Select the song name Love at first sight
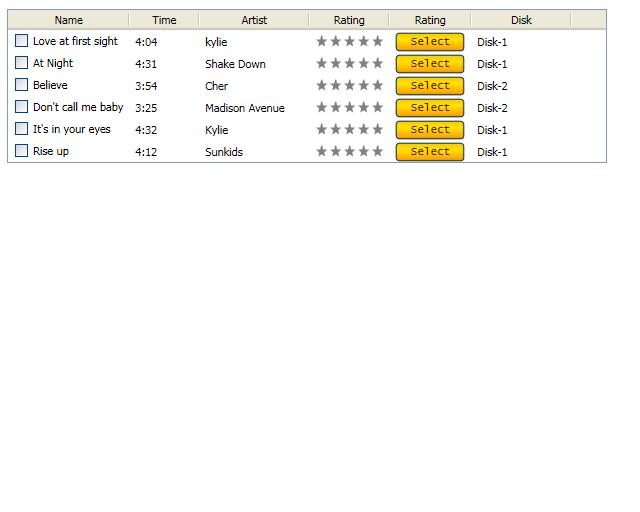Viewport: 640px width, 512px height. click(75, 42)
